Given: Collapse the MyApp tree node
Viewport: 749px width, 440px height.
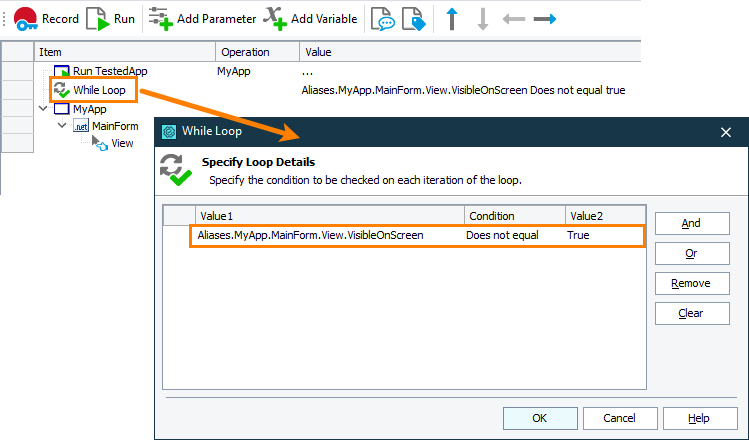Looking at the screenshot, I should click(x=41, y=108).
